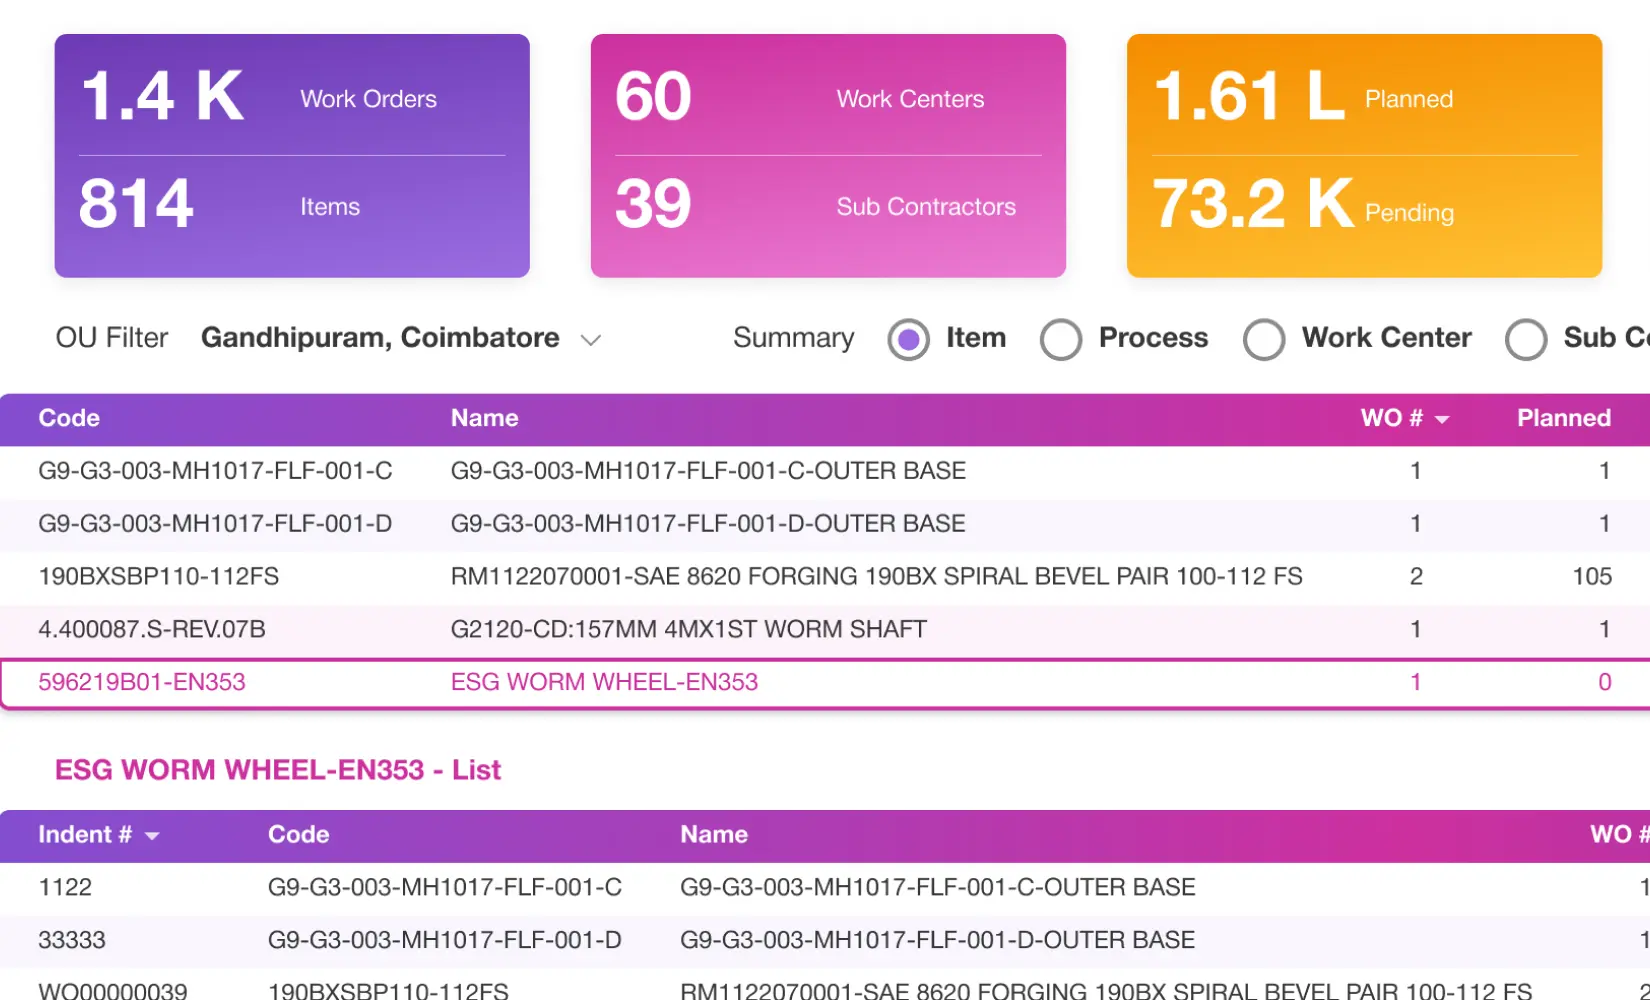Screen dimensions: 1650x1000
Task: Click the Indent # sort arrow icon
Action: pyautogui.click(x=152, y=836)
